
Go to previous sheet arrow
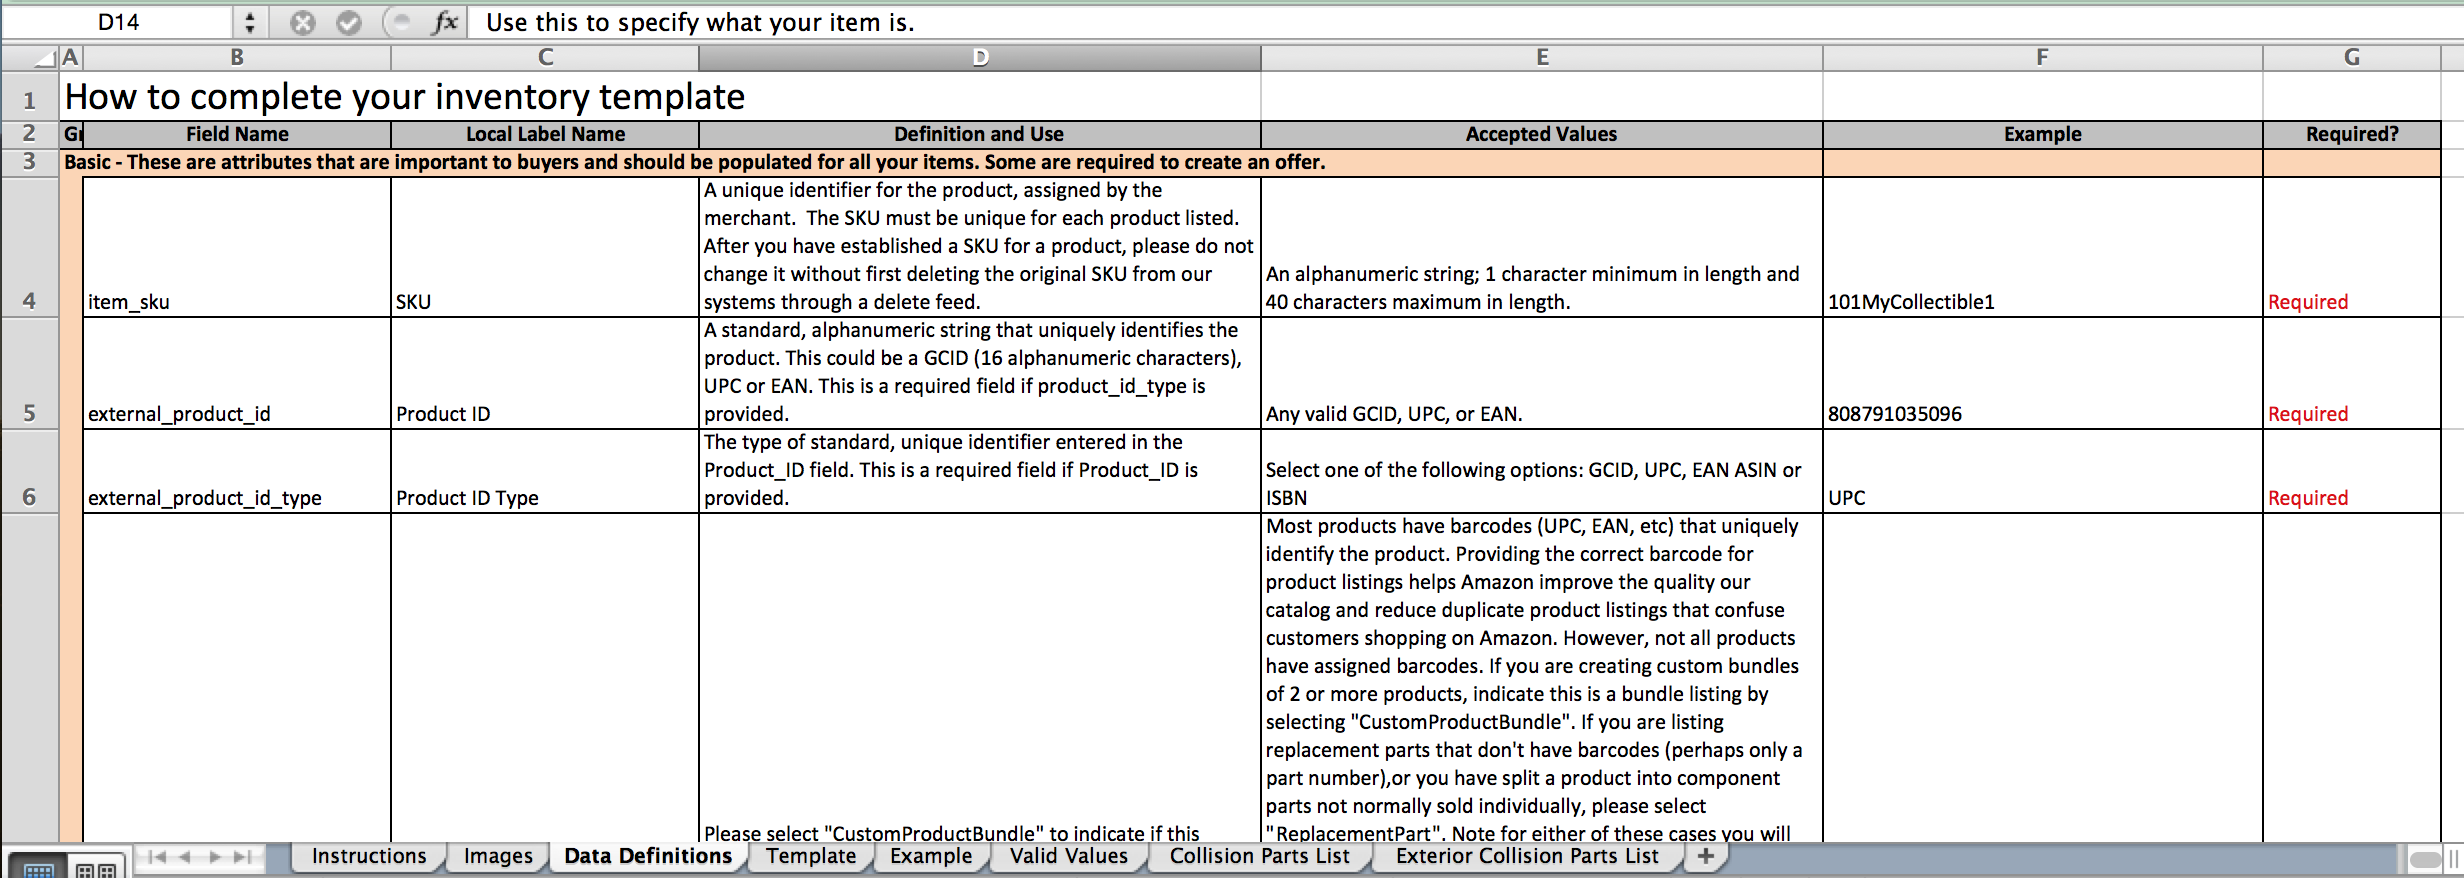tap(184, 857)
